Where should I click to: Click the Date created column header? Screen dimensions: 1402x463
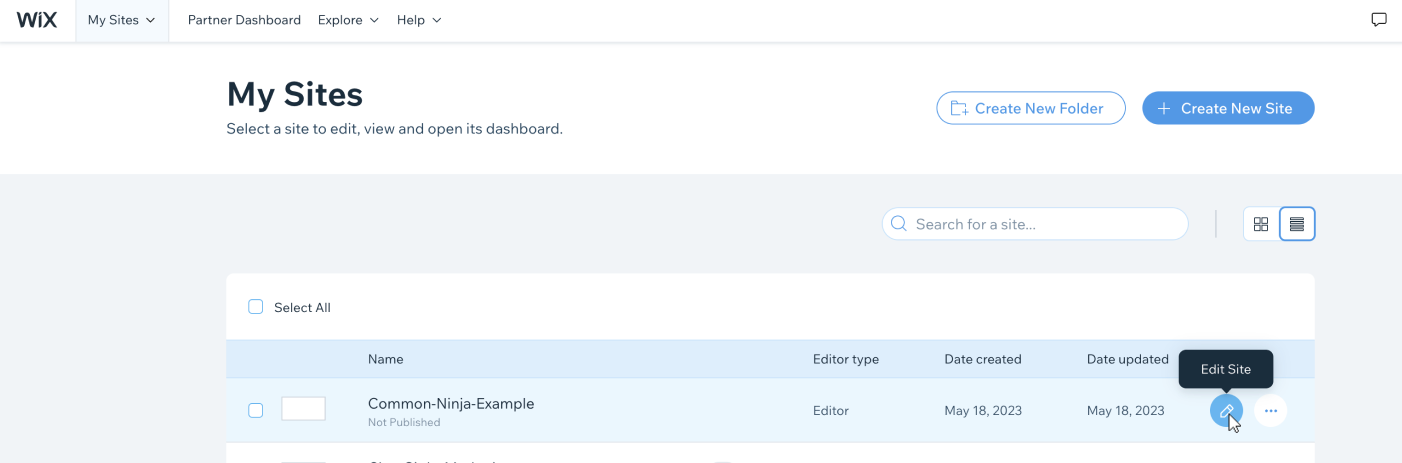click(983, 359)
